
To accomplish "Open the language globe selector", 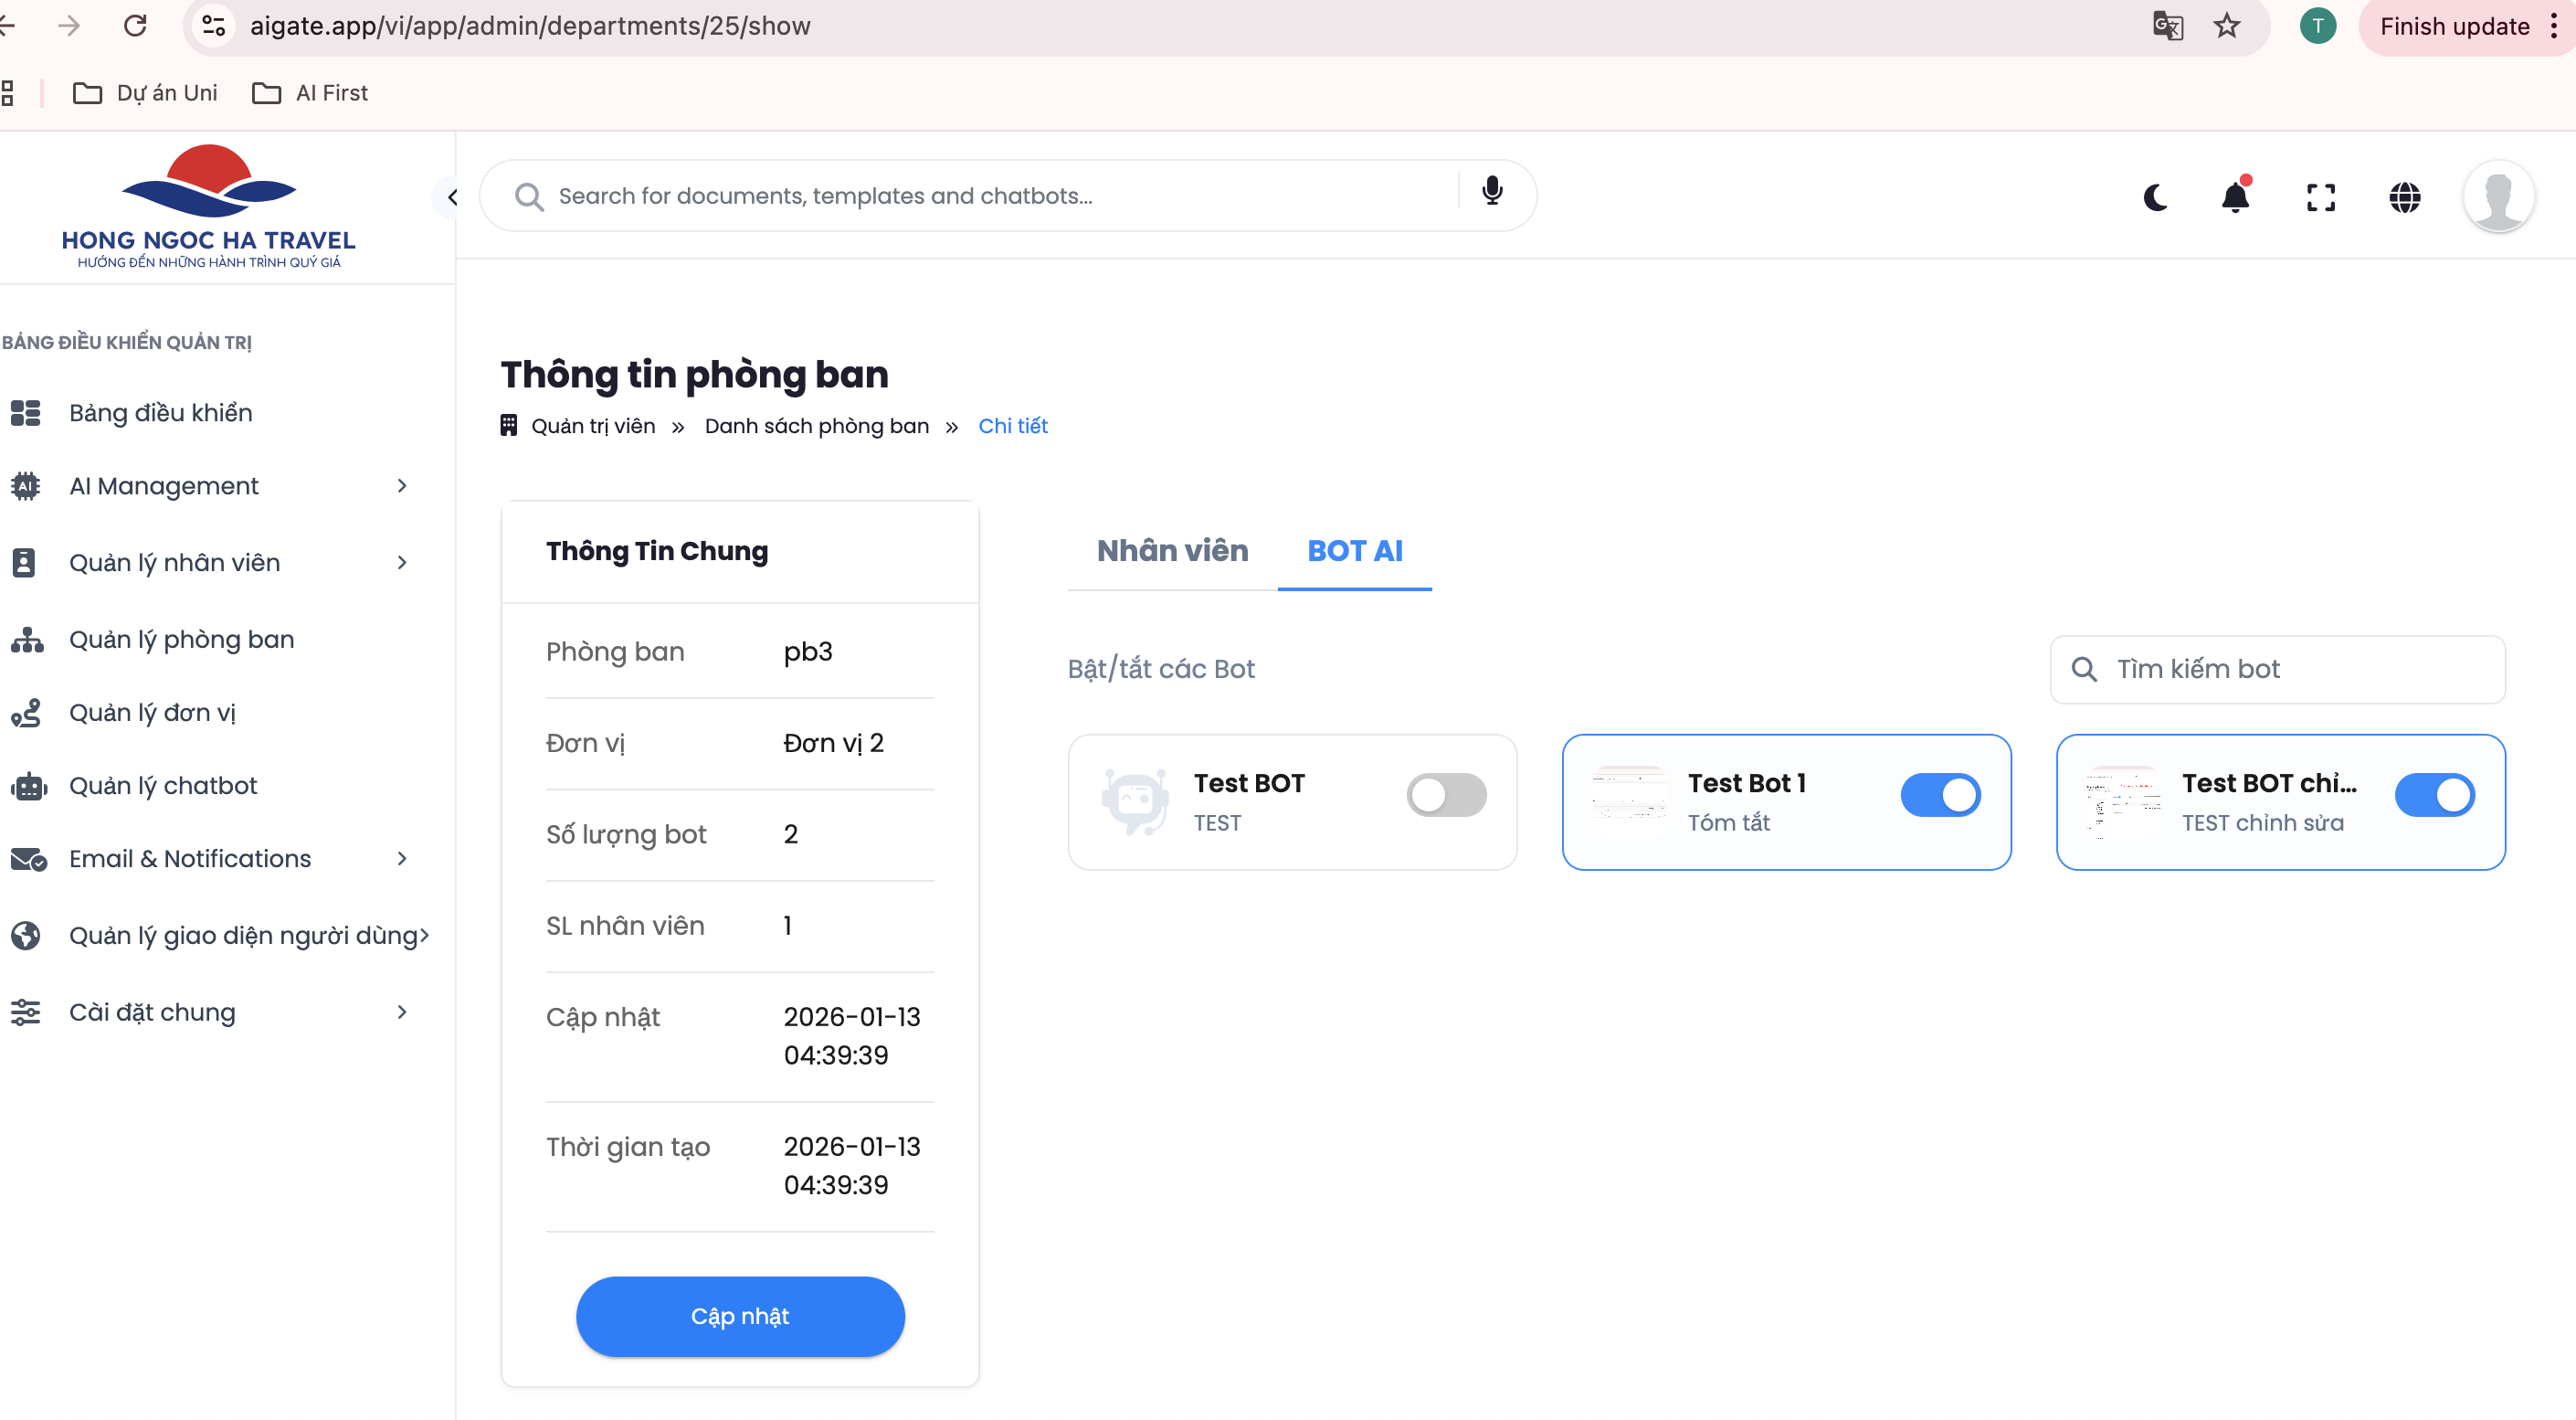I will click(2404, 197).
